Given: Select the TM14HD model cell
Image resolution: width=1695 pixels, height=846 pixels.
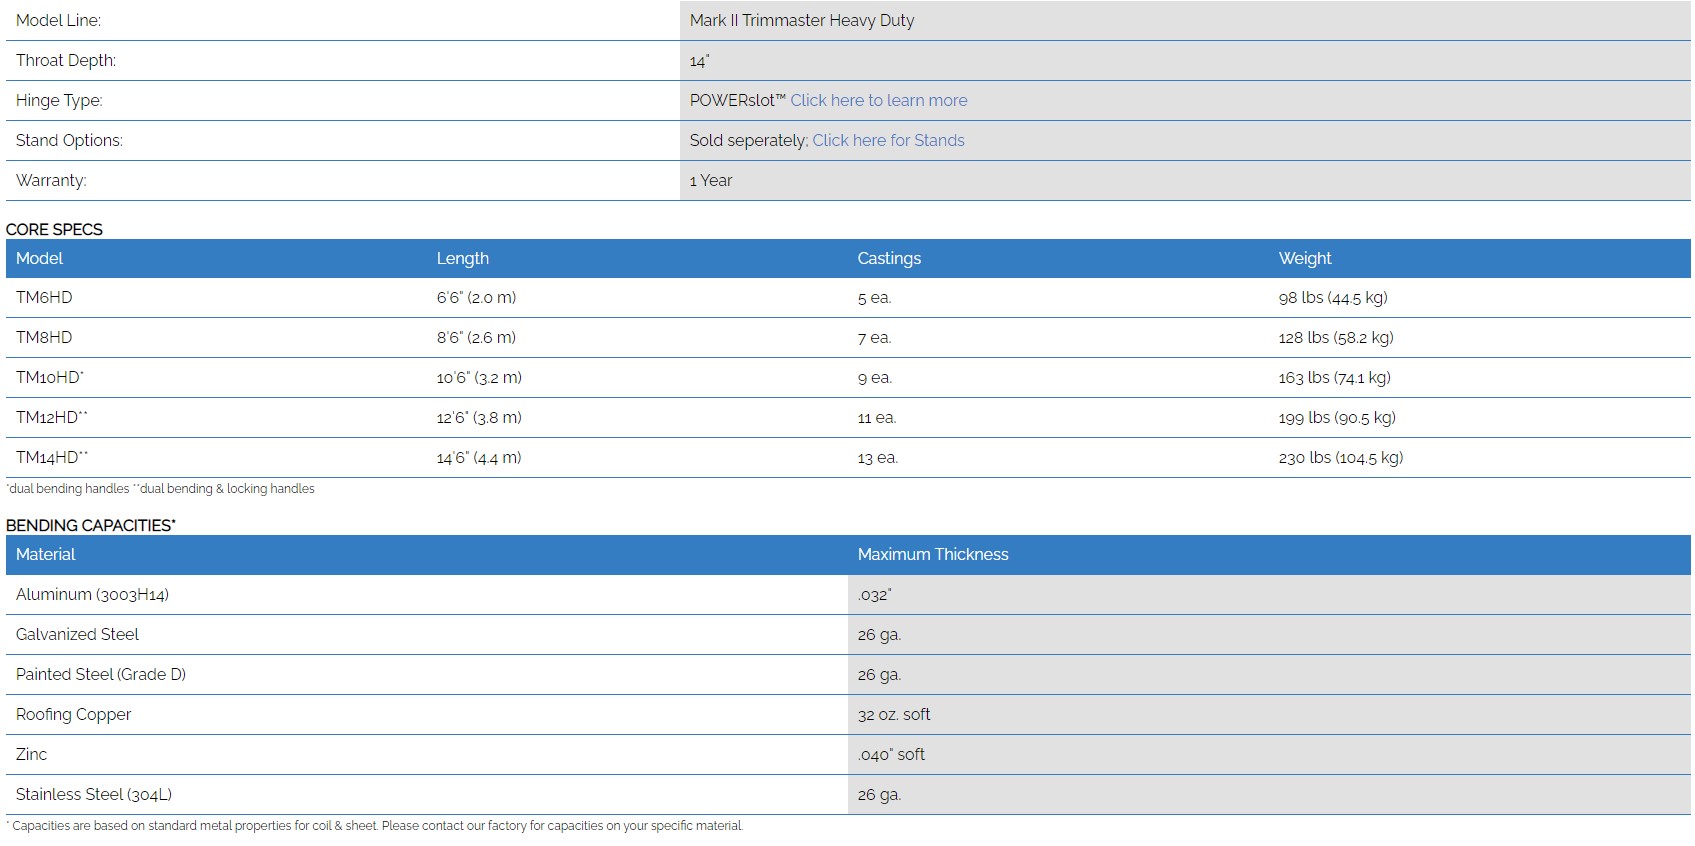Looking at the screenshot, I should point(50,457).
